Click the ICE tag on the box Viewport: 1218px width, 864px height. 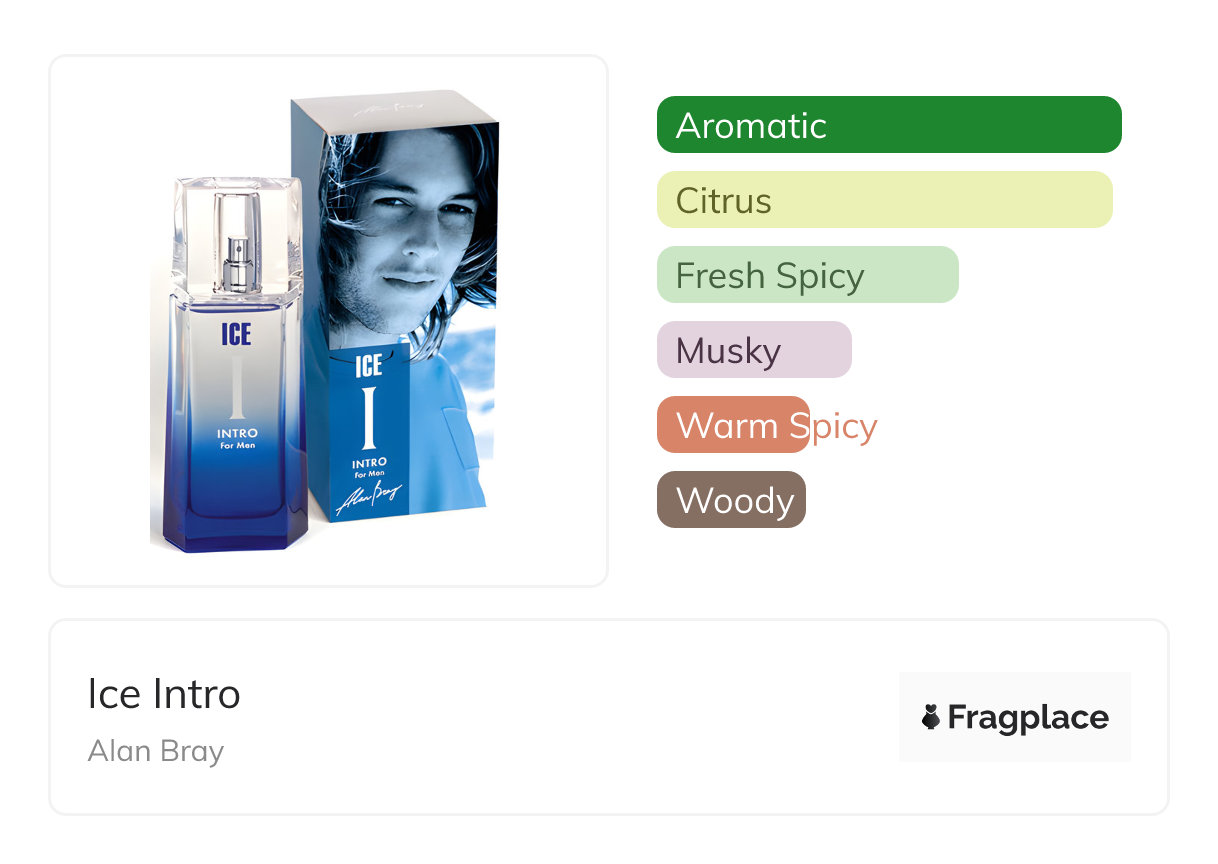[x=369, y=365]
